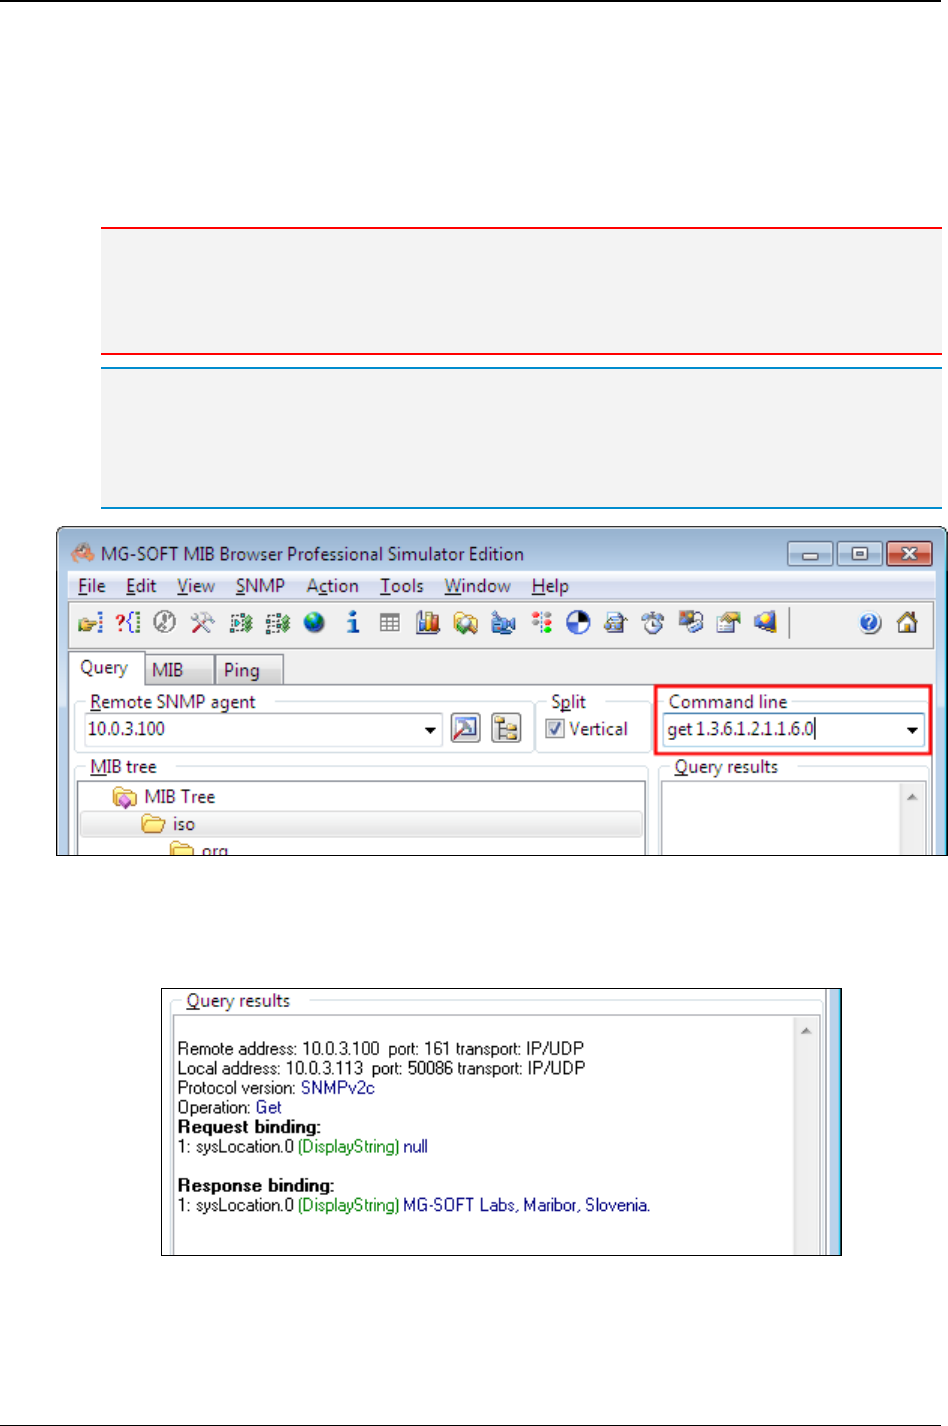Open the Edit menu
The height and width of the screenshot is (1426, 948).
(141, 586)
